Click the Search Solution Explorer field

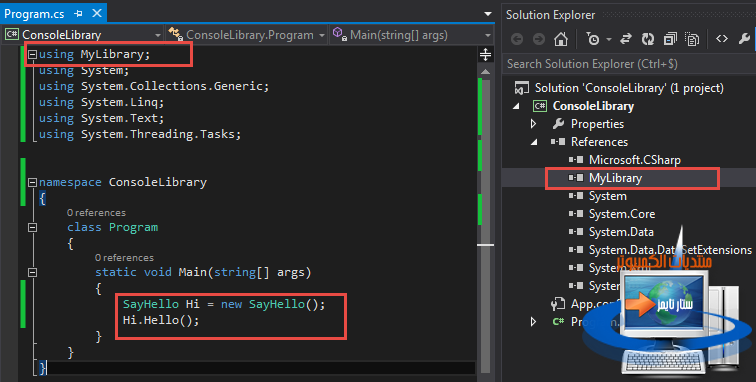[x=629, y=64]
